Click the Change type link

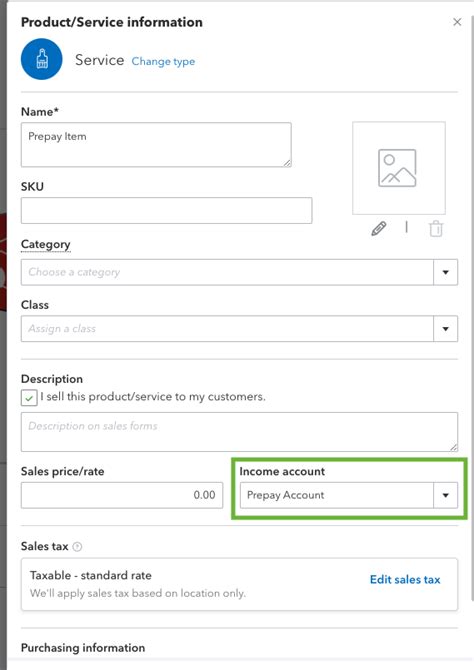(x=163, y=61)
